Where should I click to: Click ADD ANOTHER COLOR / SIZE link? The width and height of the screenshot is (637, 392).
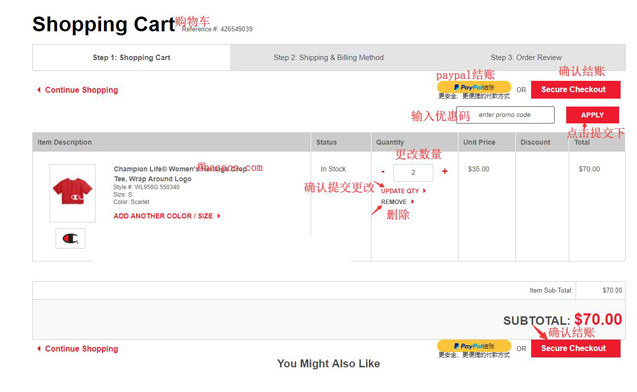pos(167,216)
